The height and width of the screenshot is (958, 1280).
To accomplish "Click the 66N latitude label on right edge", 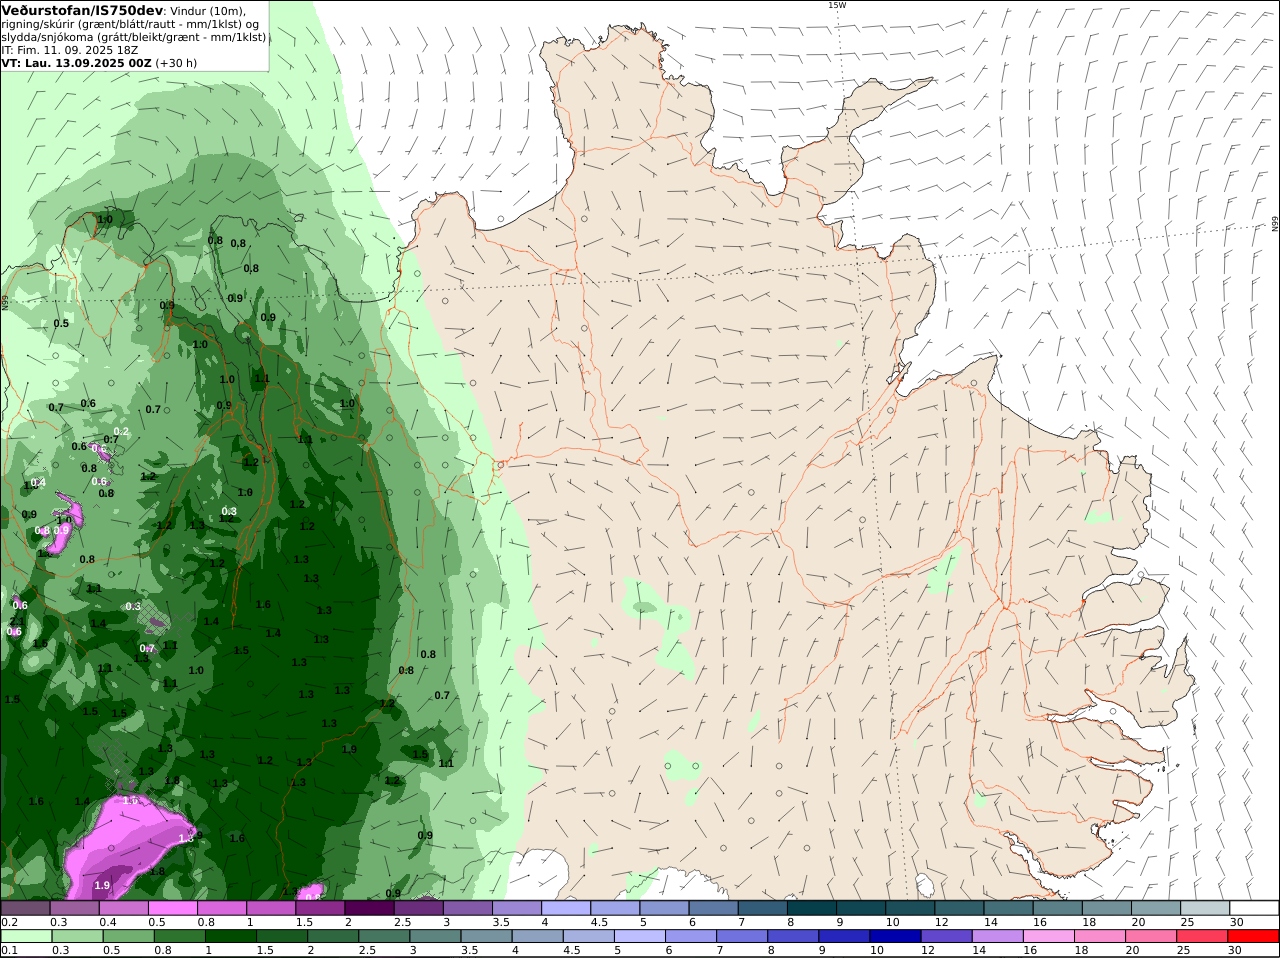I will click(x=1275, y=224).
